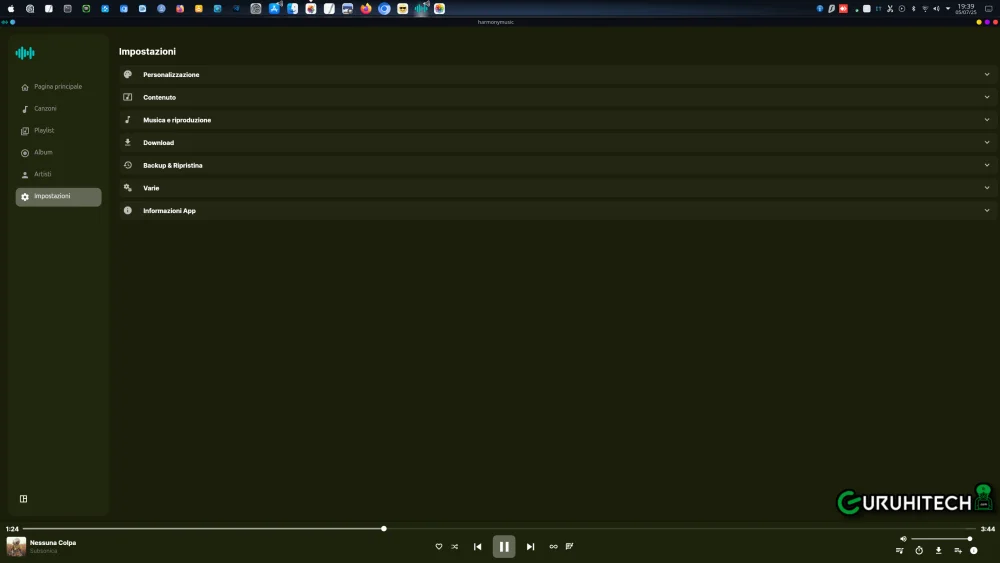Skip to next track

(x=530, y=547)
